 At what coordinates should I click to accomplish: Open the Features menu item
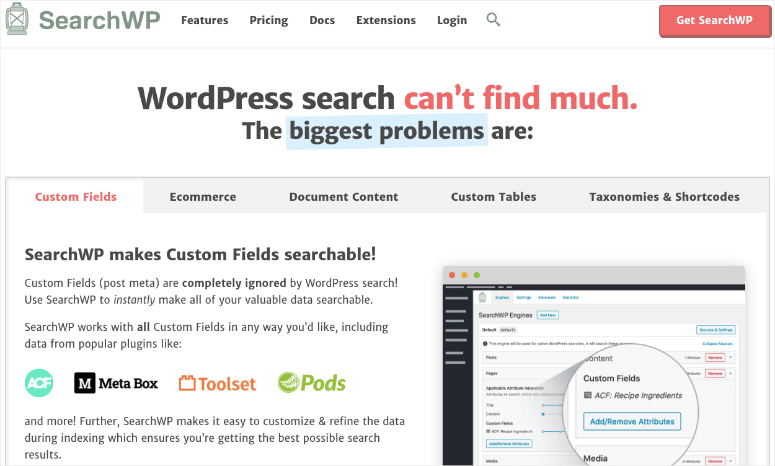(205, 20)
